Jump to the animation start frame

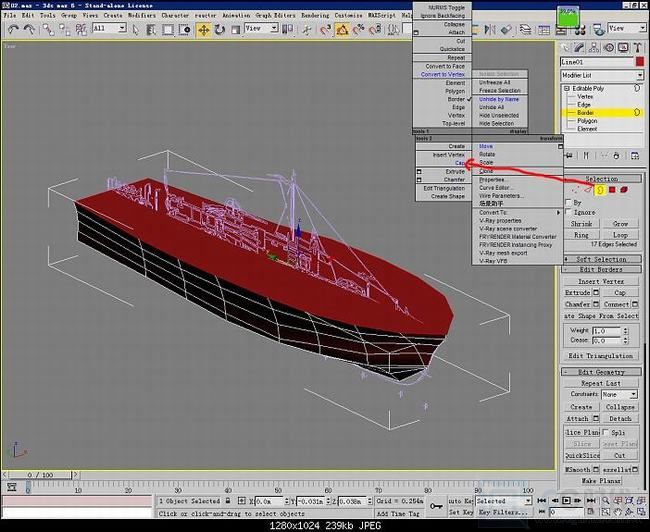(x=541, y=501)
